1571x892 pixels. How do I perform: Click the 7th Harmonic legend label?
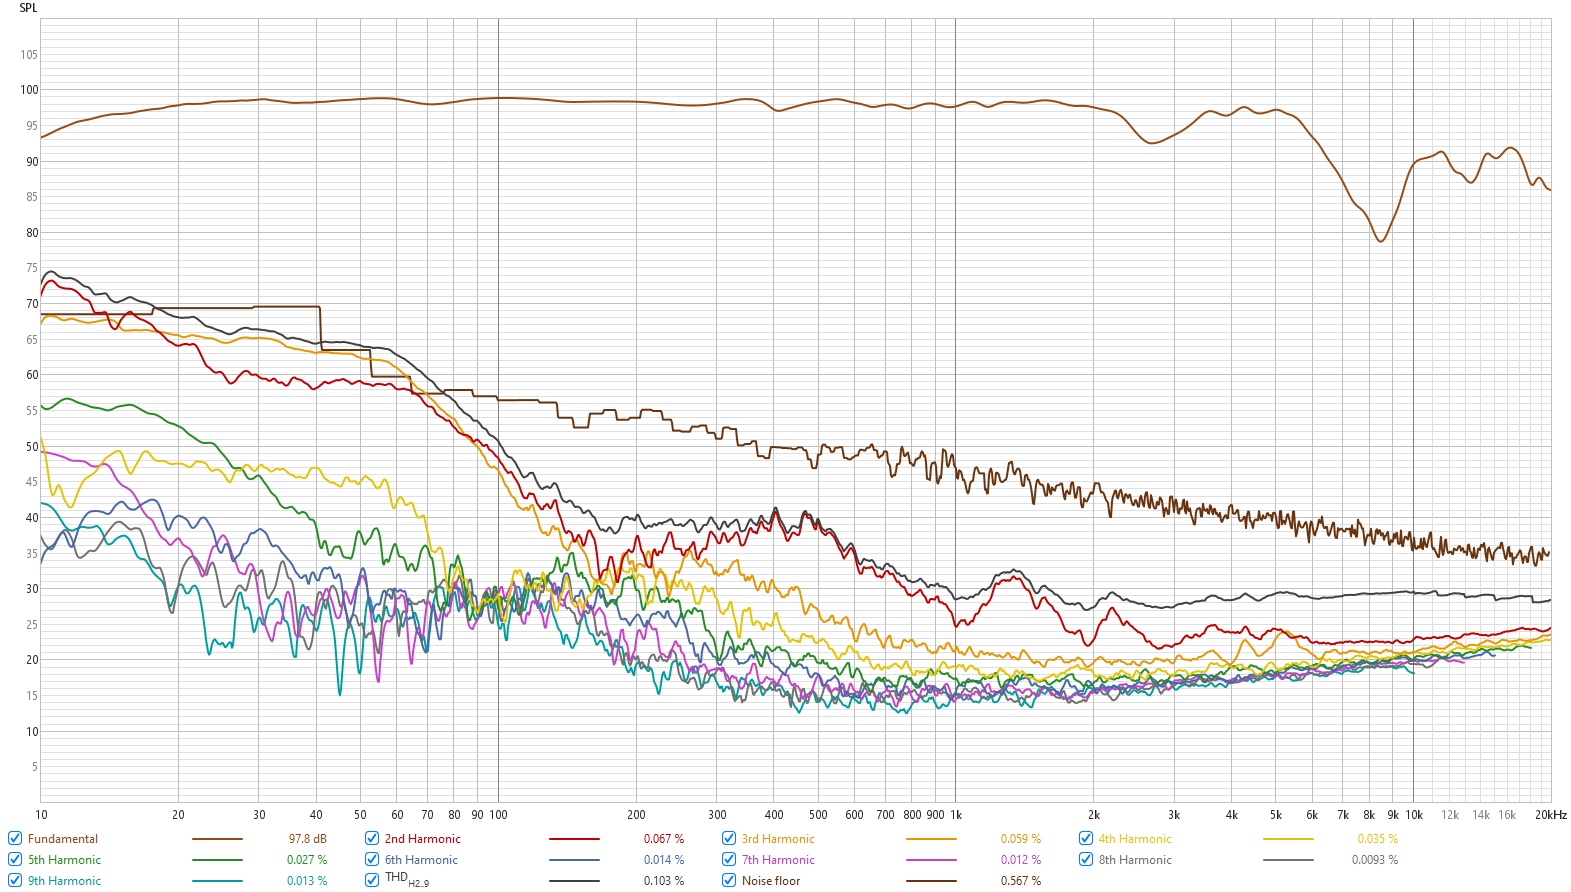(x=778, y=860)
